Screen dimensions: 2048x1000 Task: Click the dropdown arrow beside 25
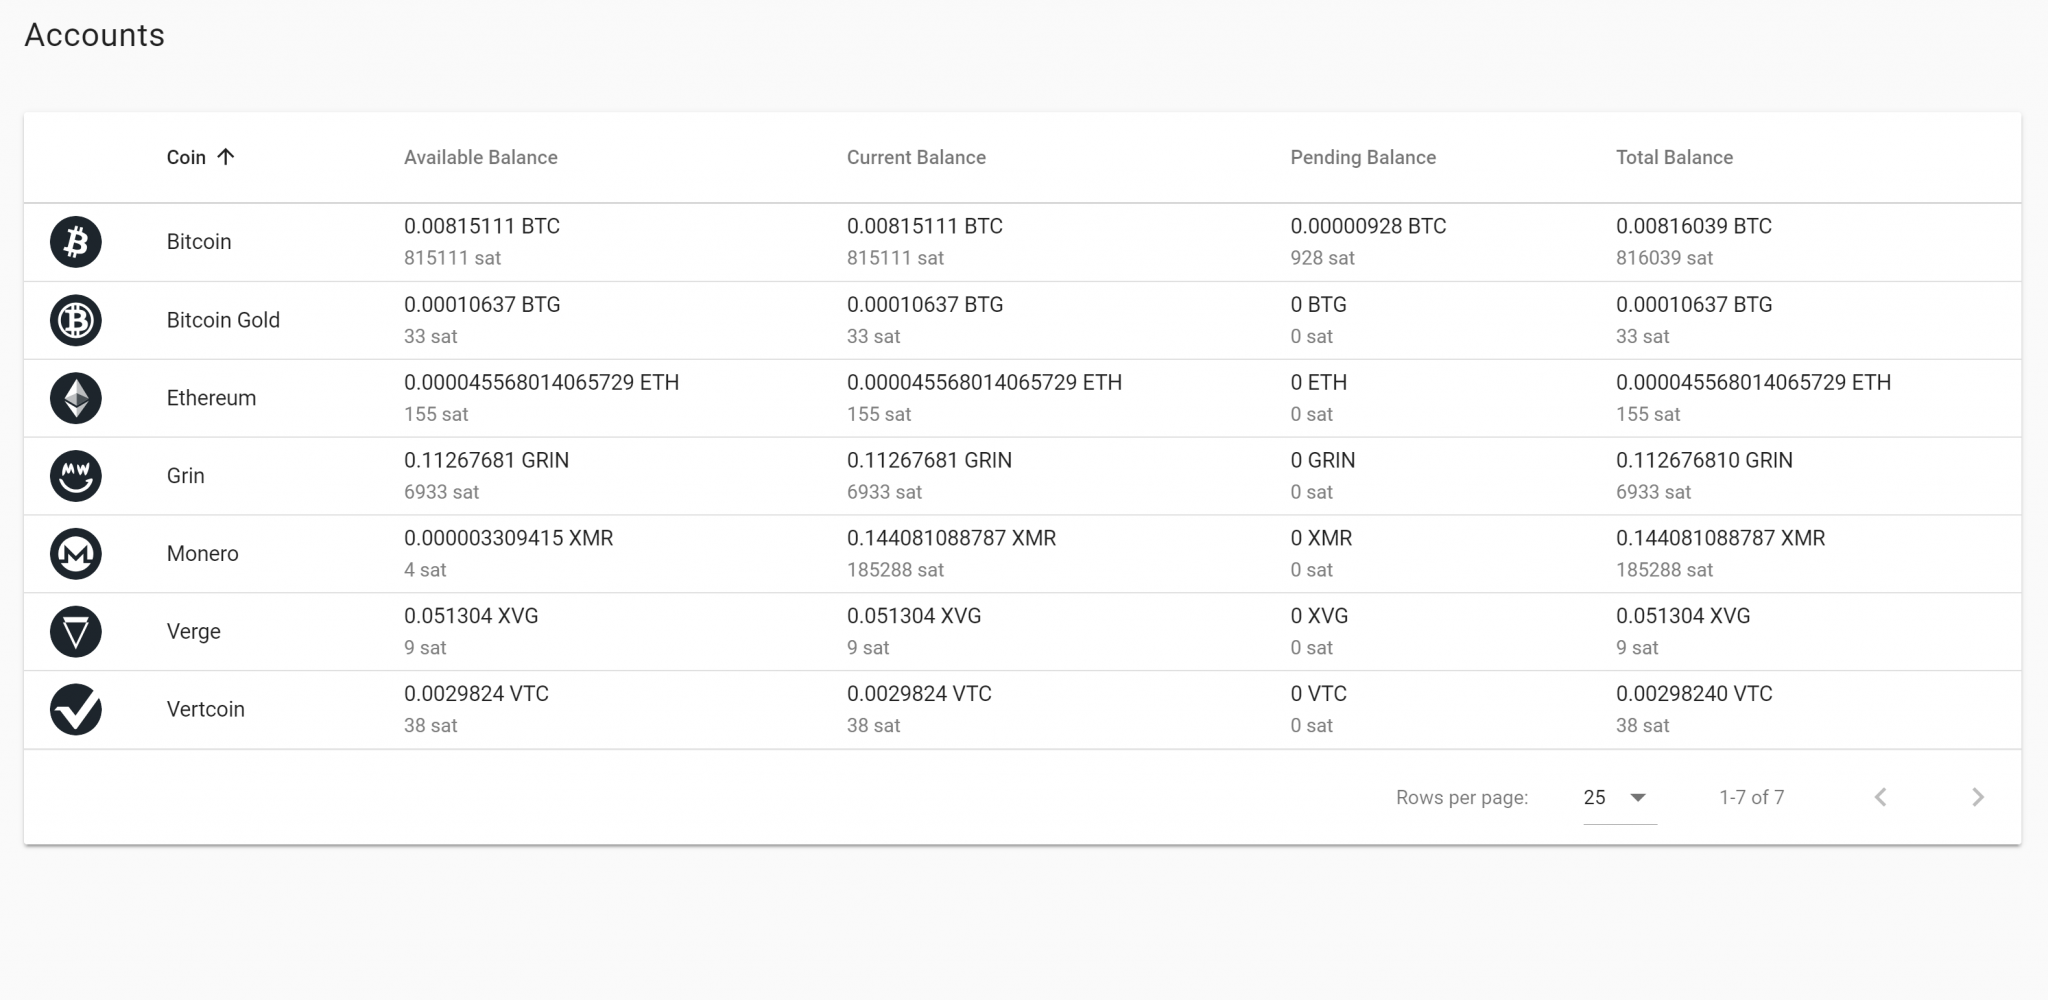pos(1639,797)
